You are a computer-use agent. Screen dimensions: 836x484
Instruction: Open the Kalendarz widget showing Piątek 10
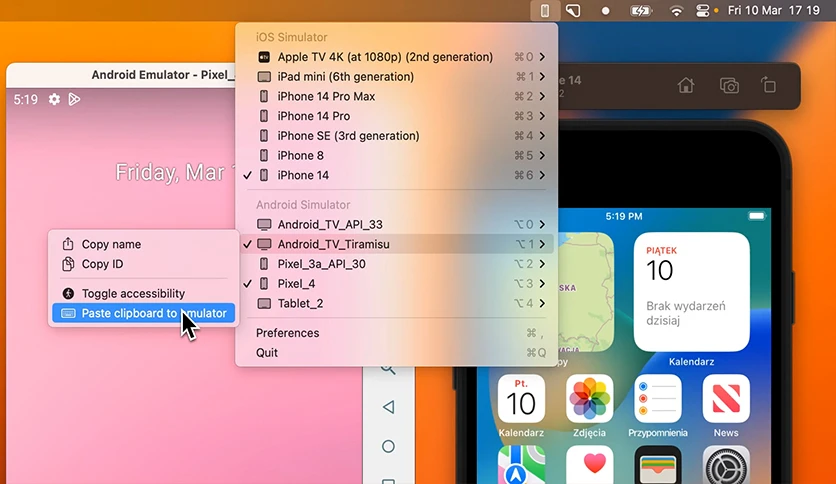point(692,292)
